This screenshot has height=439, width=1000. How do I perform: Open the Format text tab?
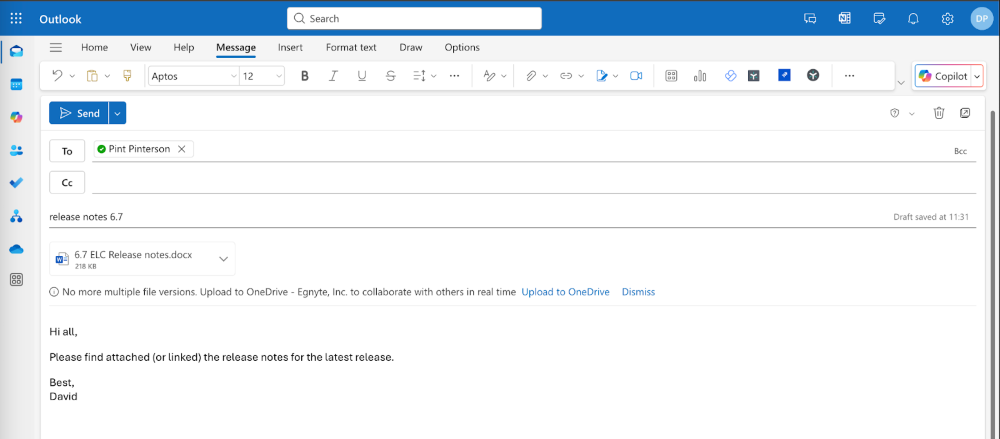(x=351, y=47)
